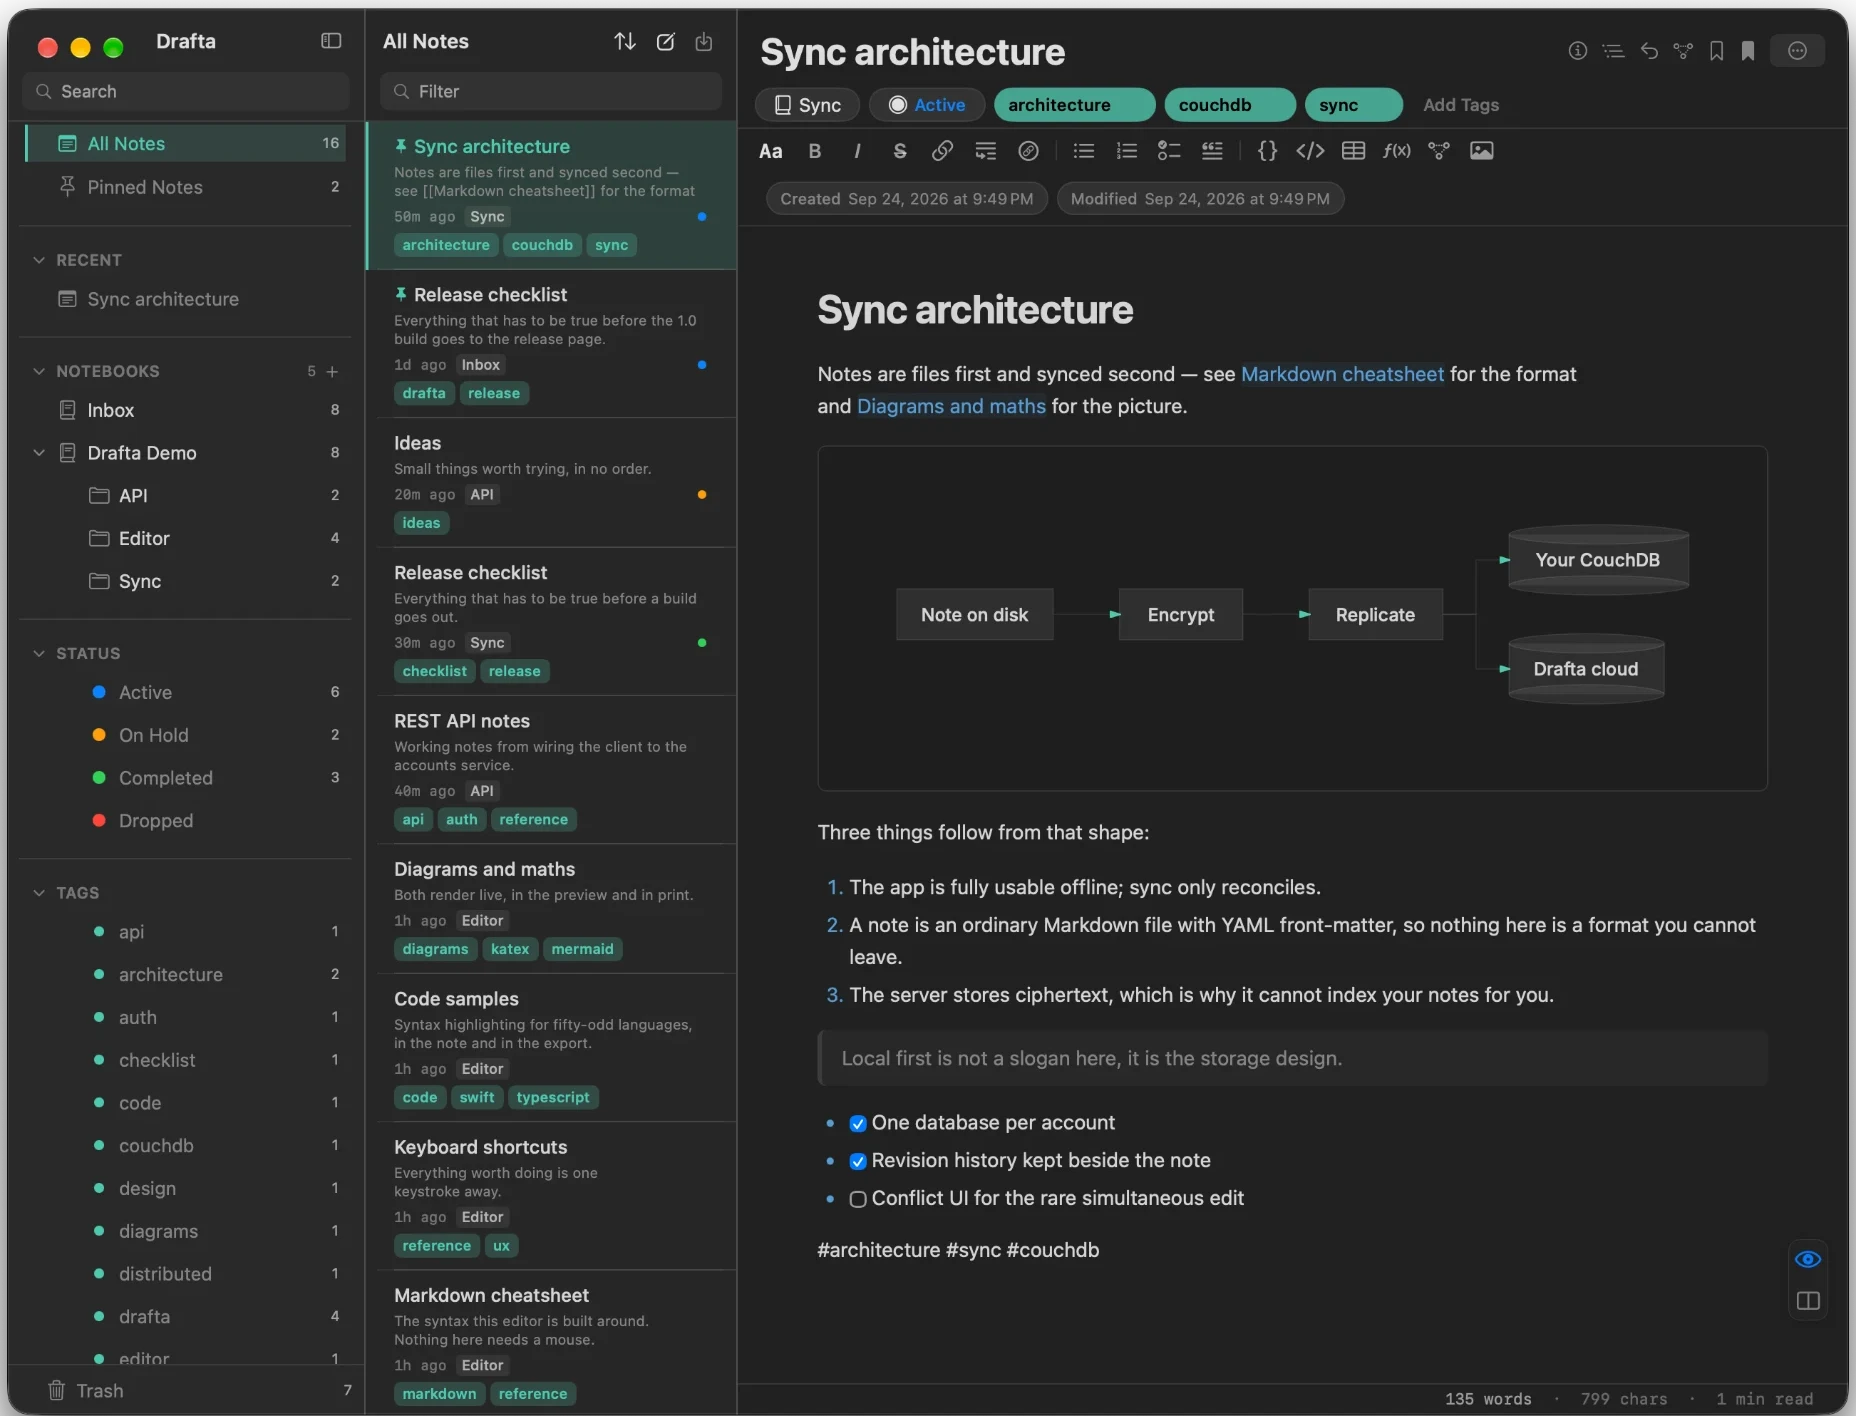Collapse the NOTEBOOKS section

pos(39,371)
